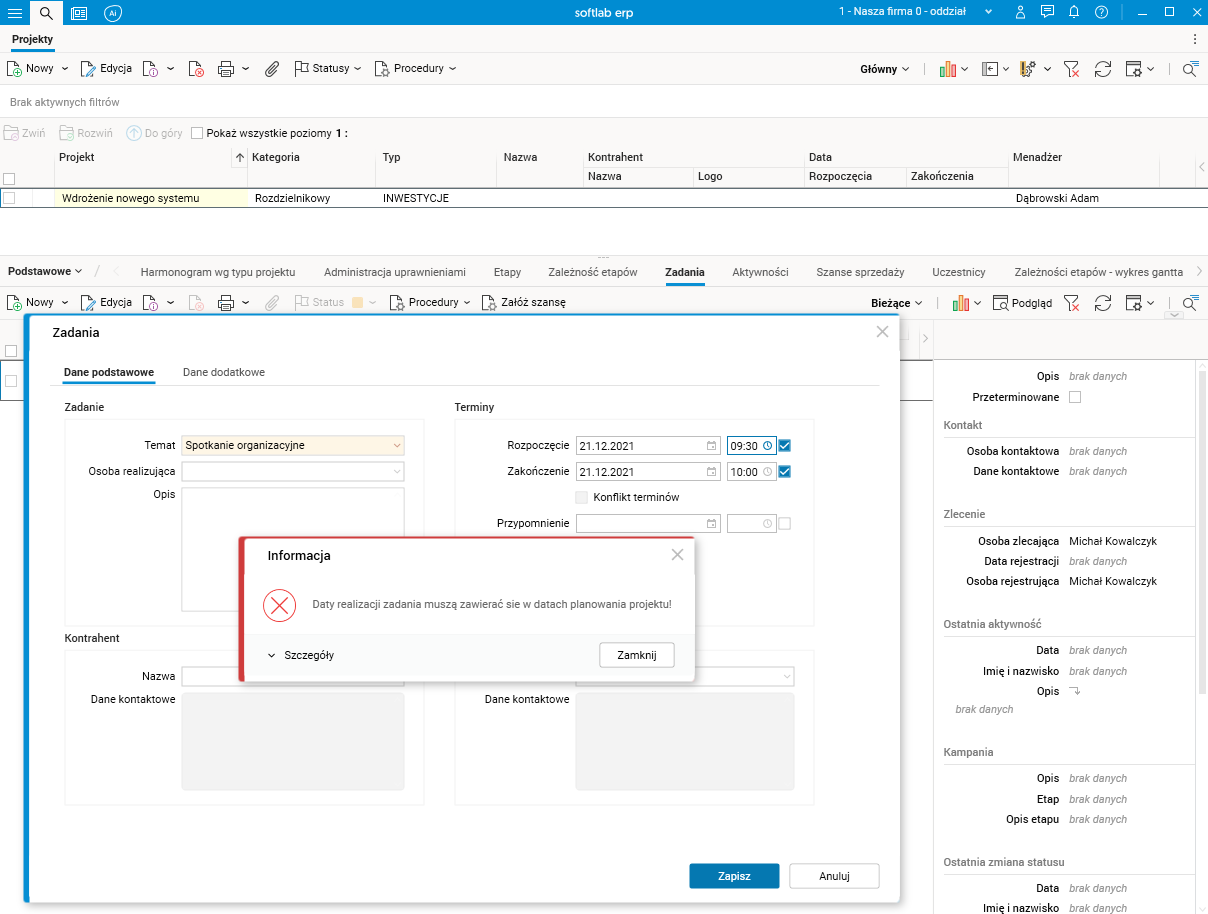The height and width of the screenshot is (914, 1208).
Task: Refresh the Zadania list
Action: (1103, 302)
